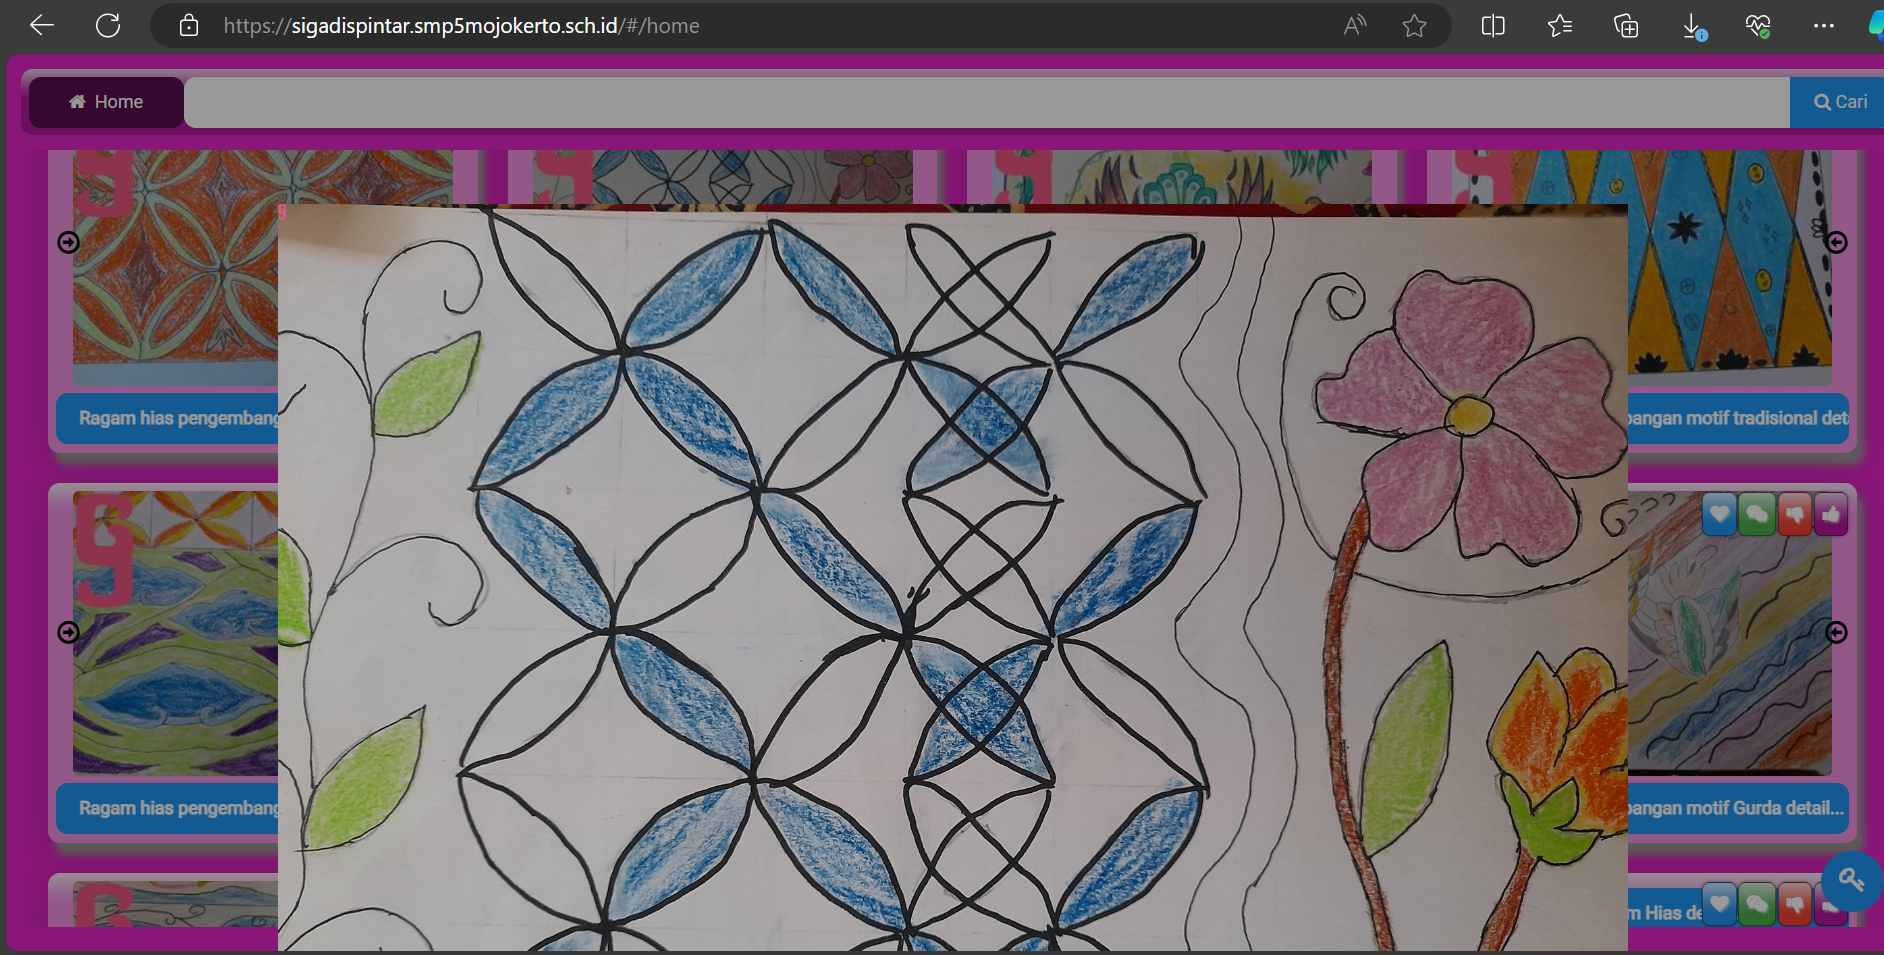Open browser Settings and more menu
The height and width of the screenshot is (955, 1884).
click(x=1824, y=26)
